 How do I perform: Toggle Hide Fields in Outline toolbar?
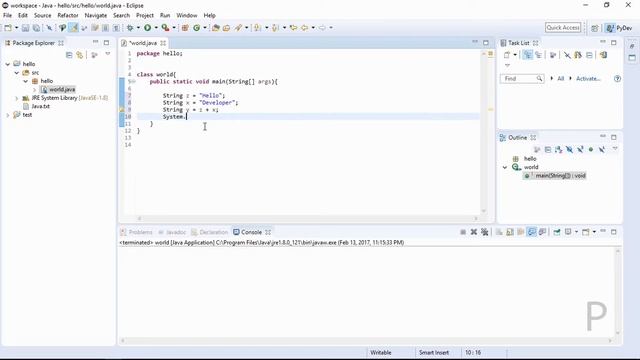pyautogui.click(x=569, y=150)
